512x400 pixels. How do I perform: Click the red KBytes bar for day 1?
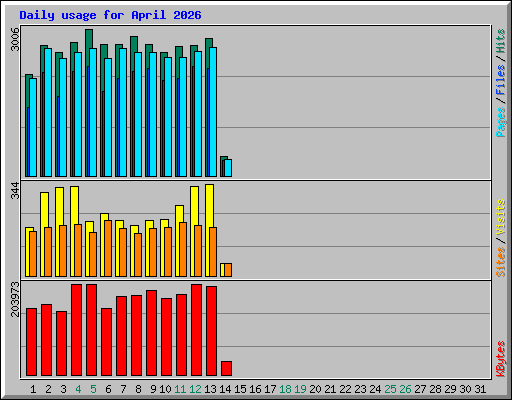(x=31, y=342)
